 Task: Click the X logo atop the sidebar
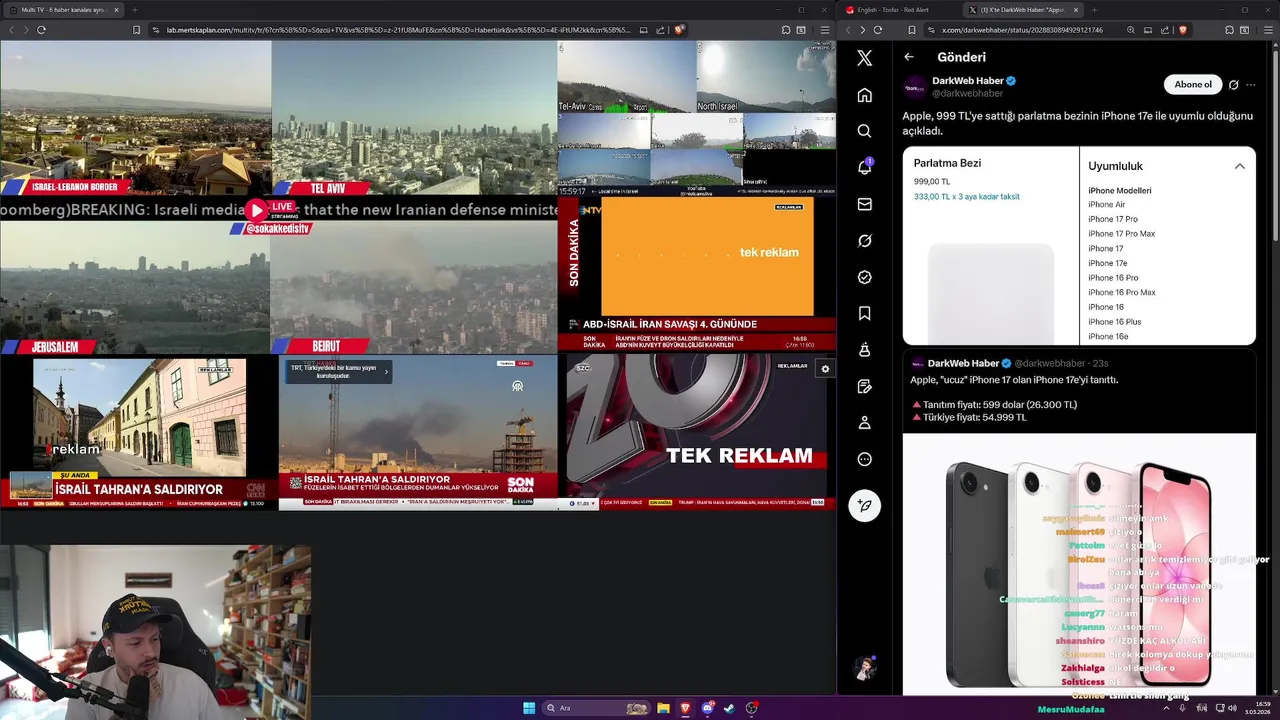click(865, 58)
